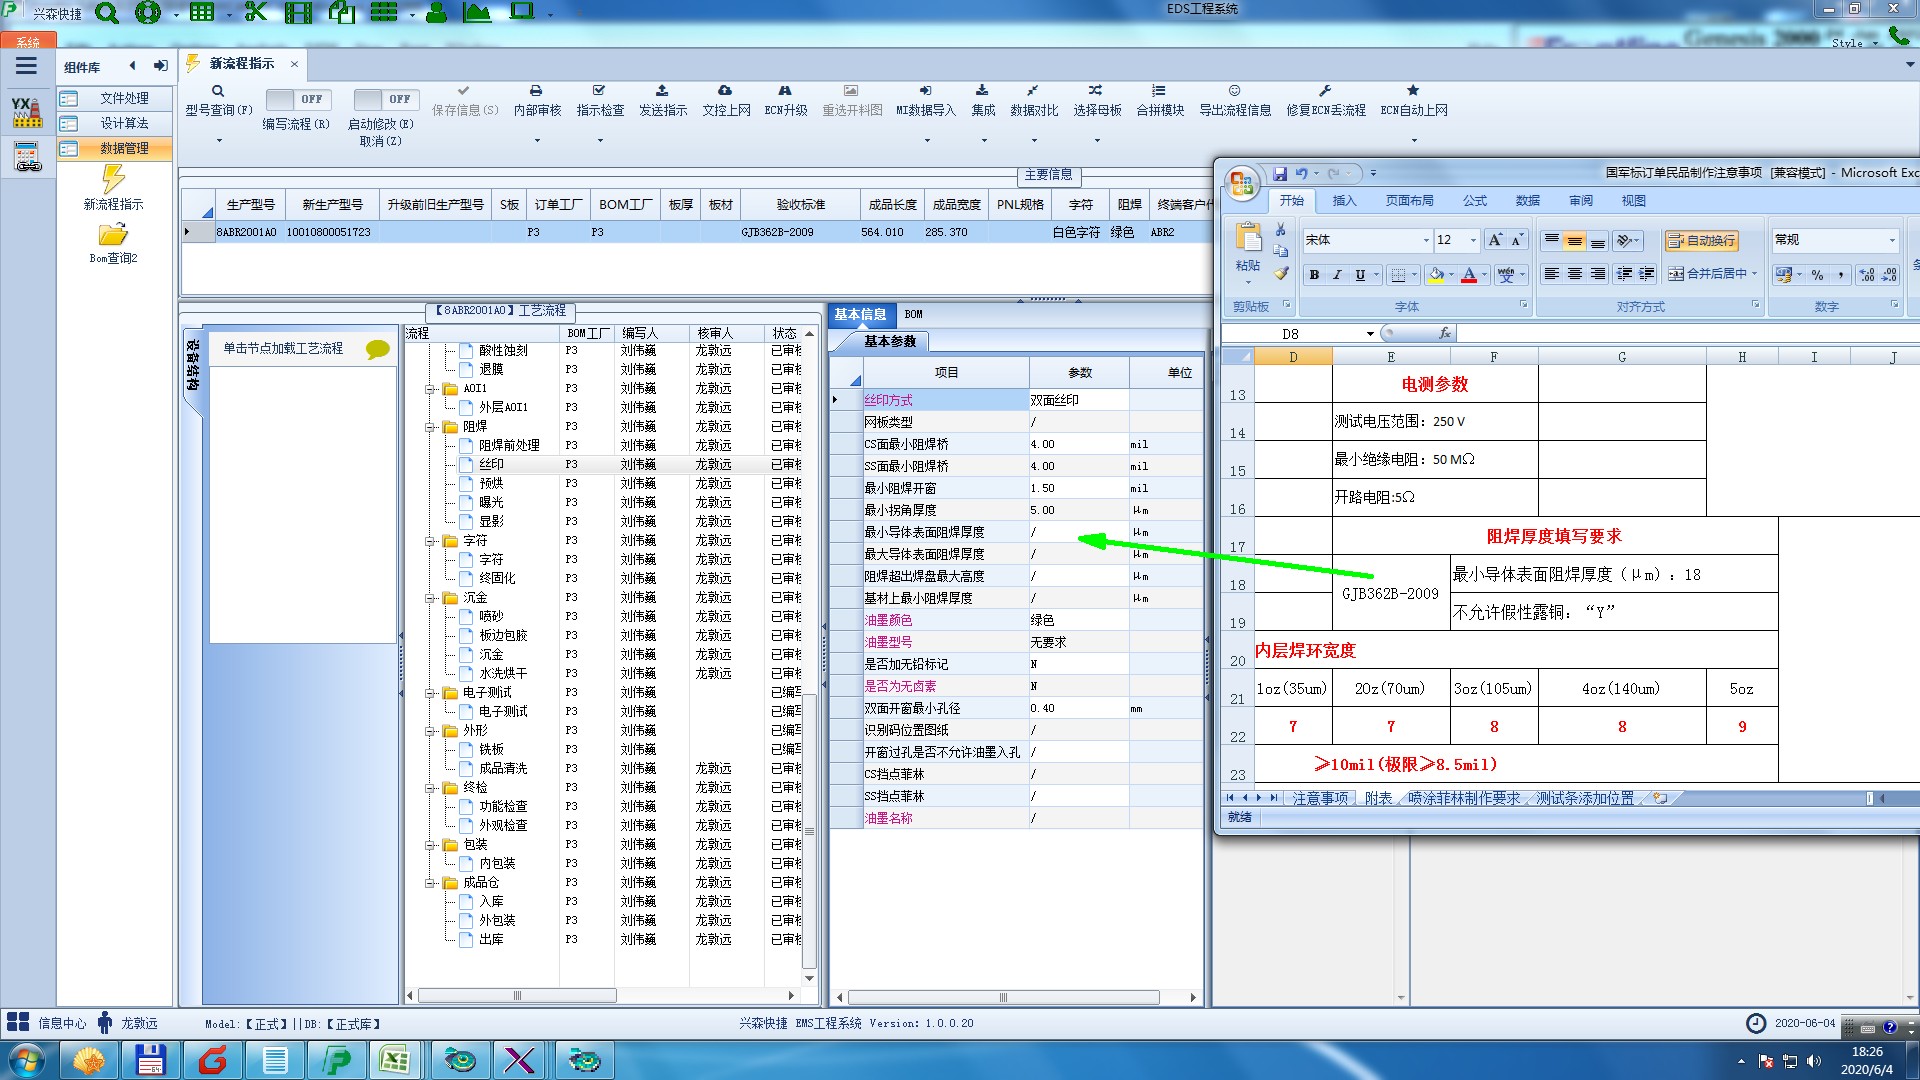The height and width of the screenshot is (1080, 1920).
Task: Click the 型号查询 search icon
Action: pyautogui.click(x=218, y=91)
